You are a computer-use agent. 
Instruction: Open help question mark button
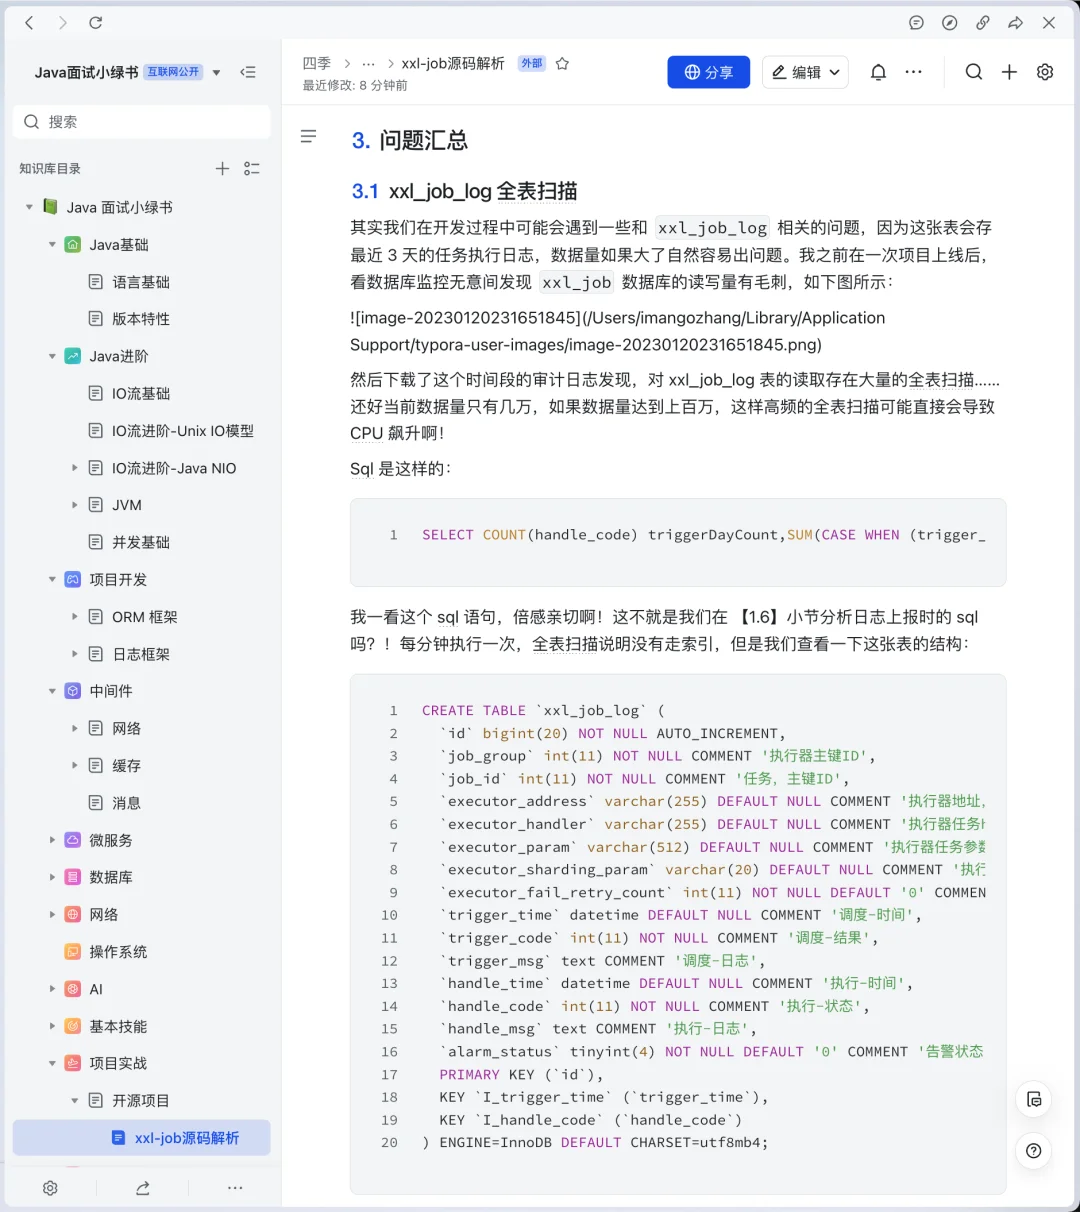1034,1151
